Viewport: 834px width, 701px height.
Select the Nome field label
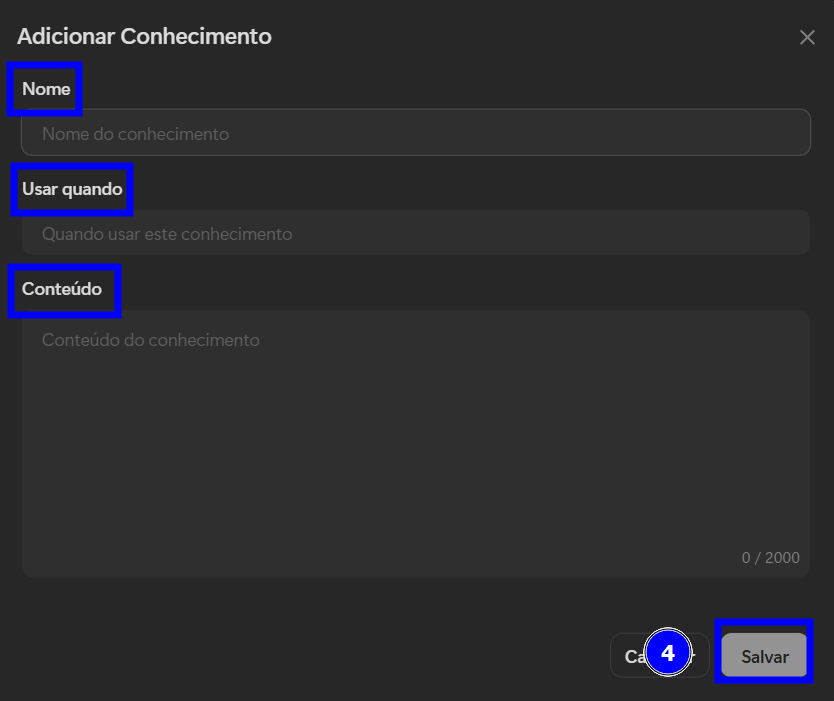coord(46,89)
